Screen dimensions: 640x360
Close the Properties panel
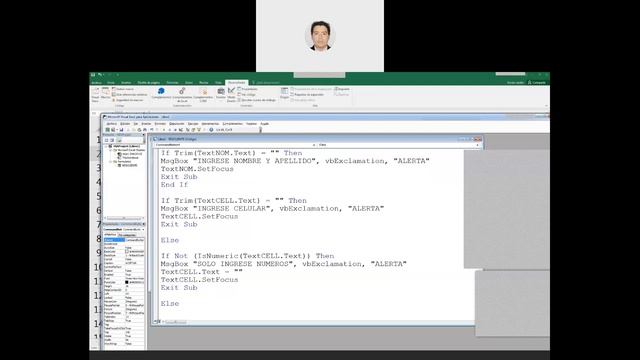coord(144,224)
